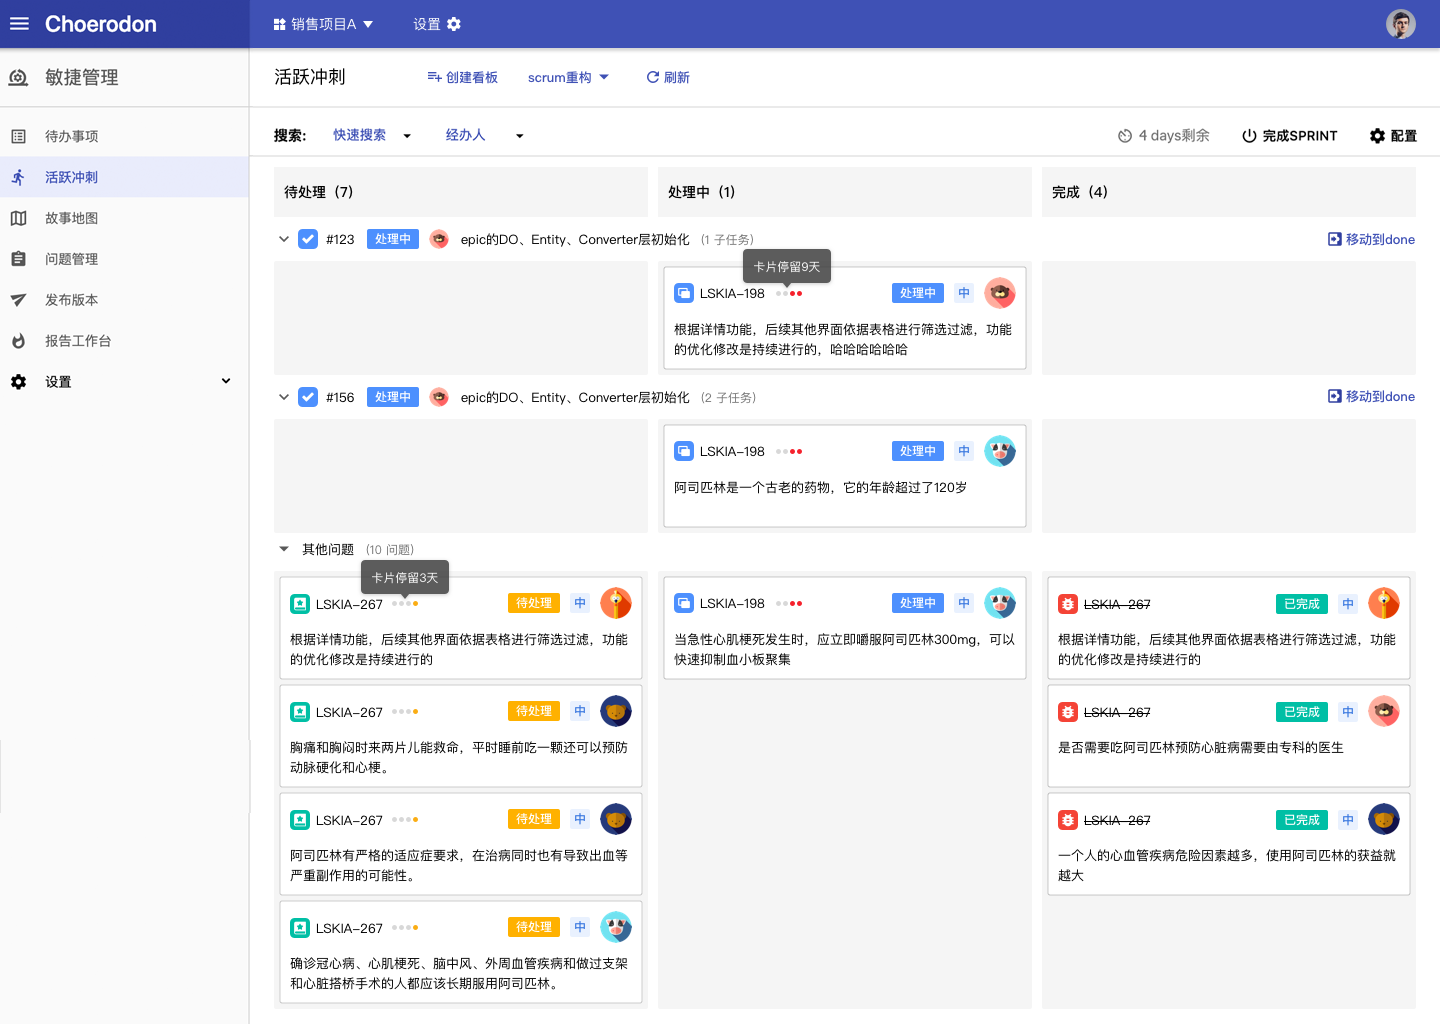This screenshot has height=1024, width=1440.
Task: Expand the sidebar 设置 menu chevron
Action: coord(226,381)
